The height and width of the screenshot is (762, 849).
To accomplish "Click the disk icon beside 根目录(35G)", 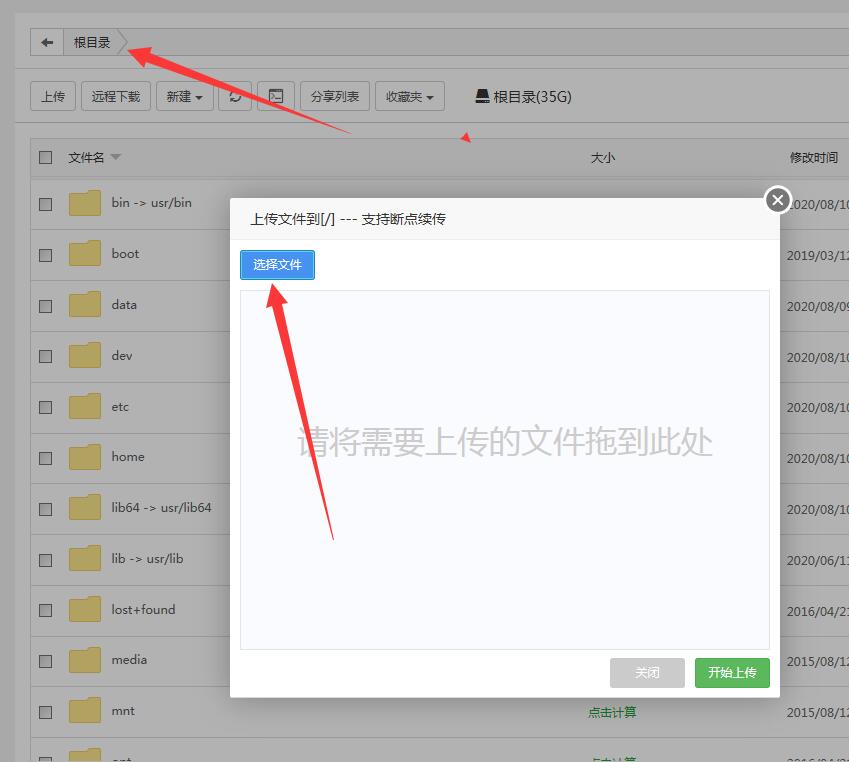I will (482, 97).
